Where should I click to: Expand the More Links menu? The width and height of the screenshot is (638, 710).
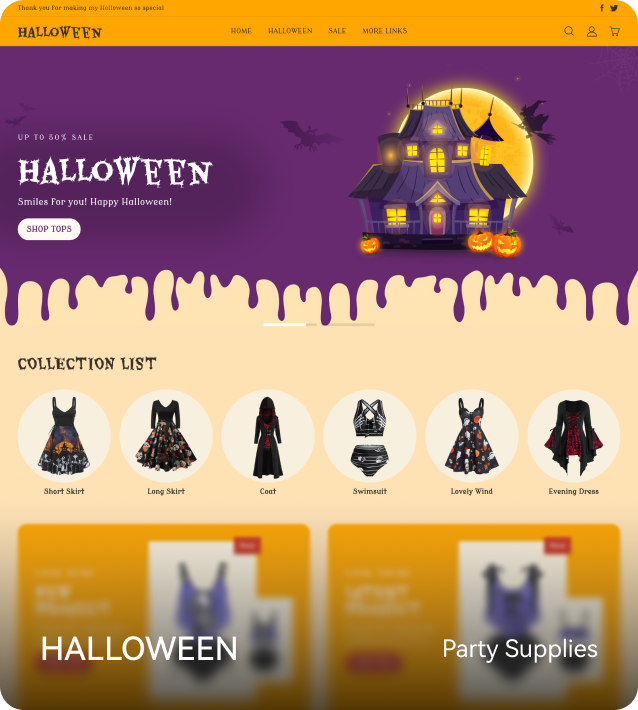tap(384, 31)
